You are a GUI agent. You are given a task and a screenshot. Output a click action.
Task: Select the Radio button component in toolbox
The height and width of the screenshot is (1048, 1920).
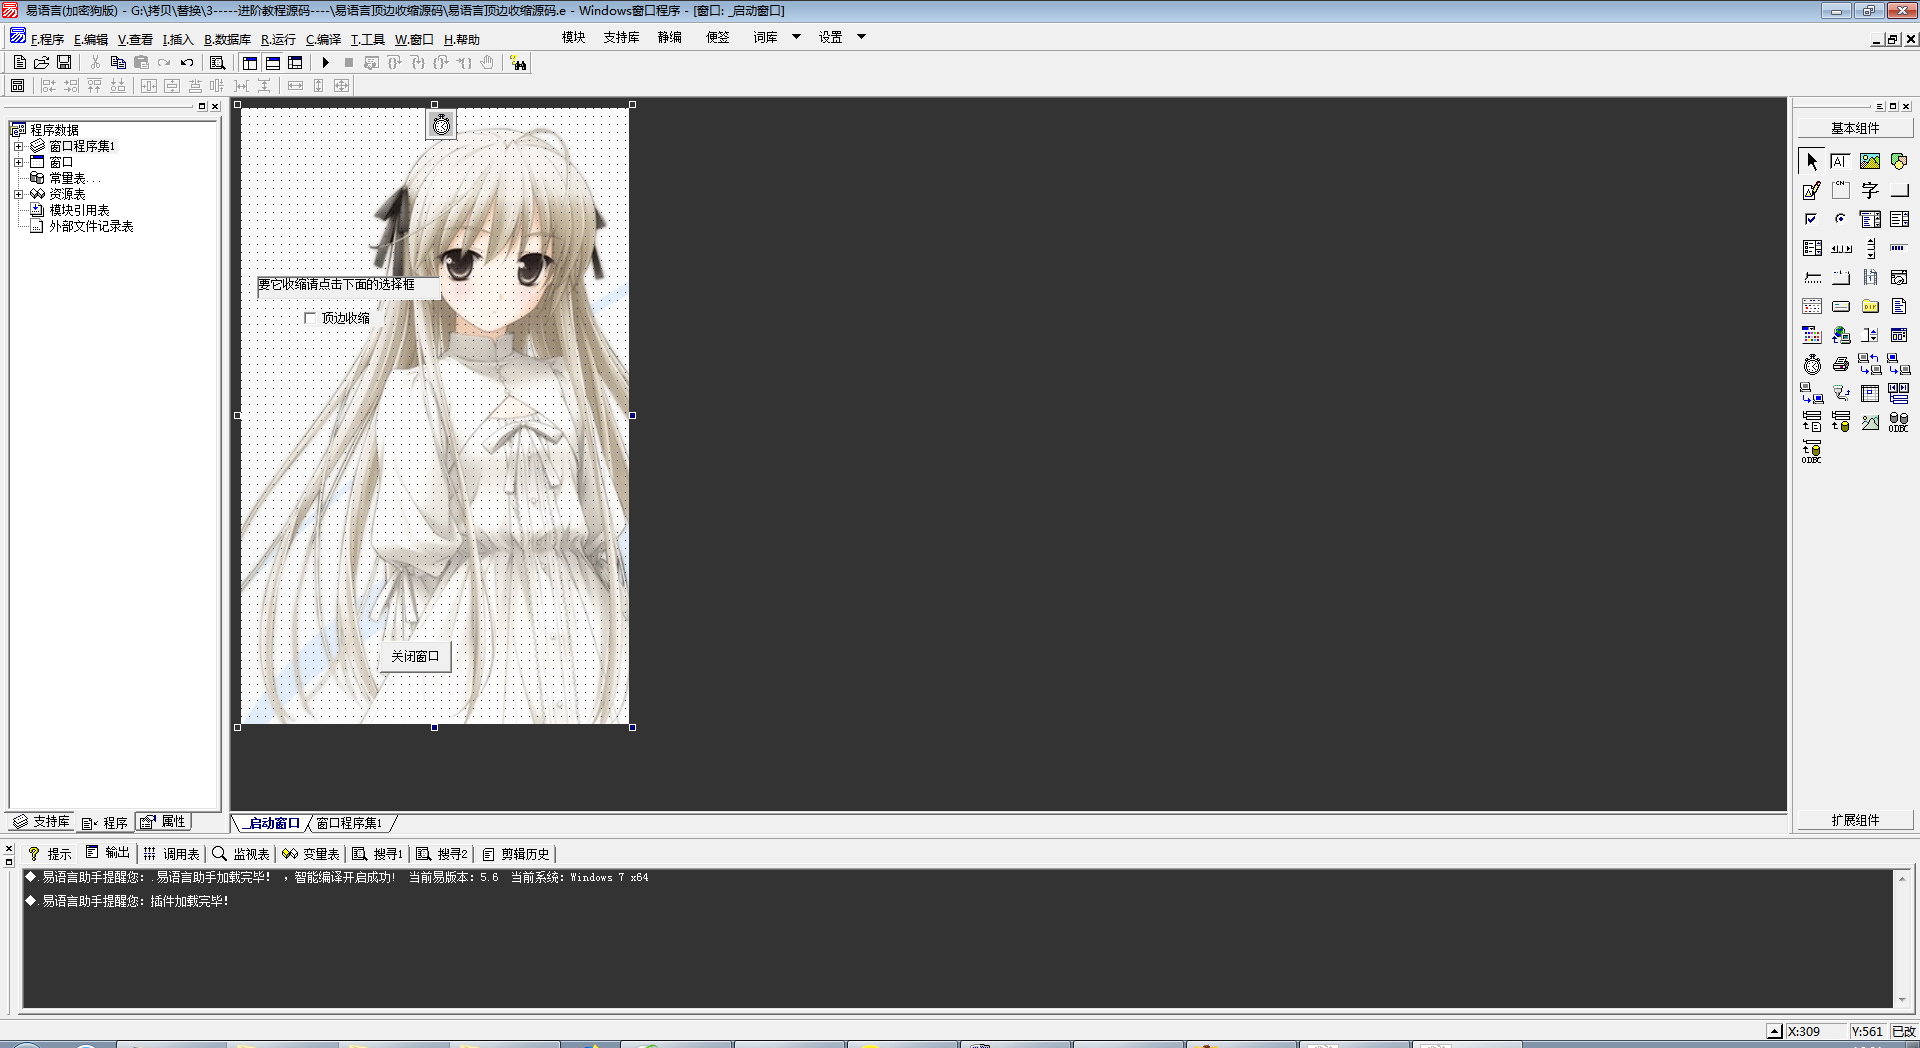(1841, 219)
